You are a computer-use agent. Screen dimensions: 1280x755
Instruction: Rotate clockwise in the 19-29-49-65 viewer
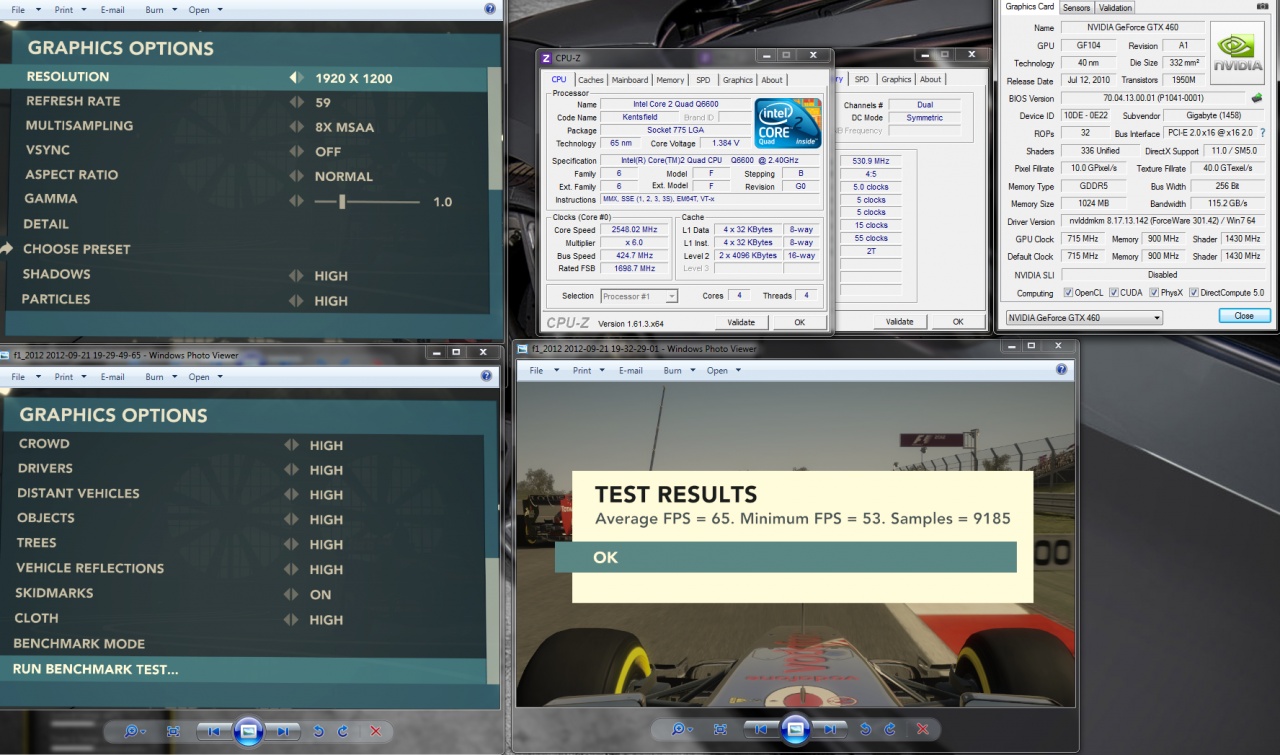point(345,731)
